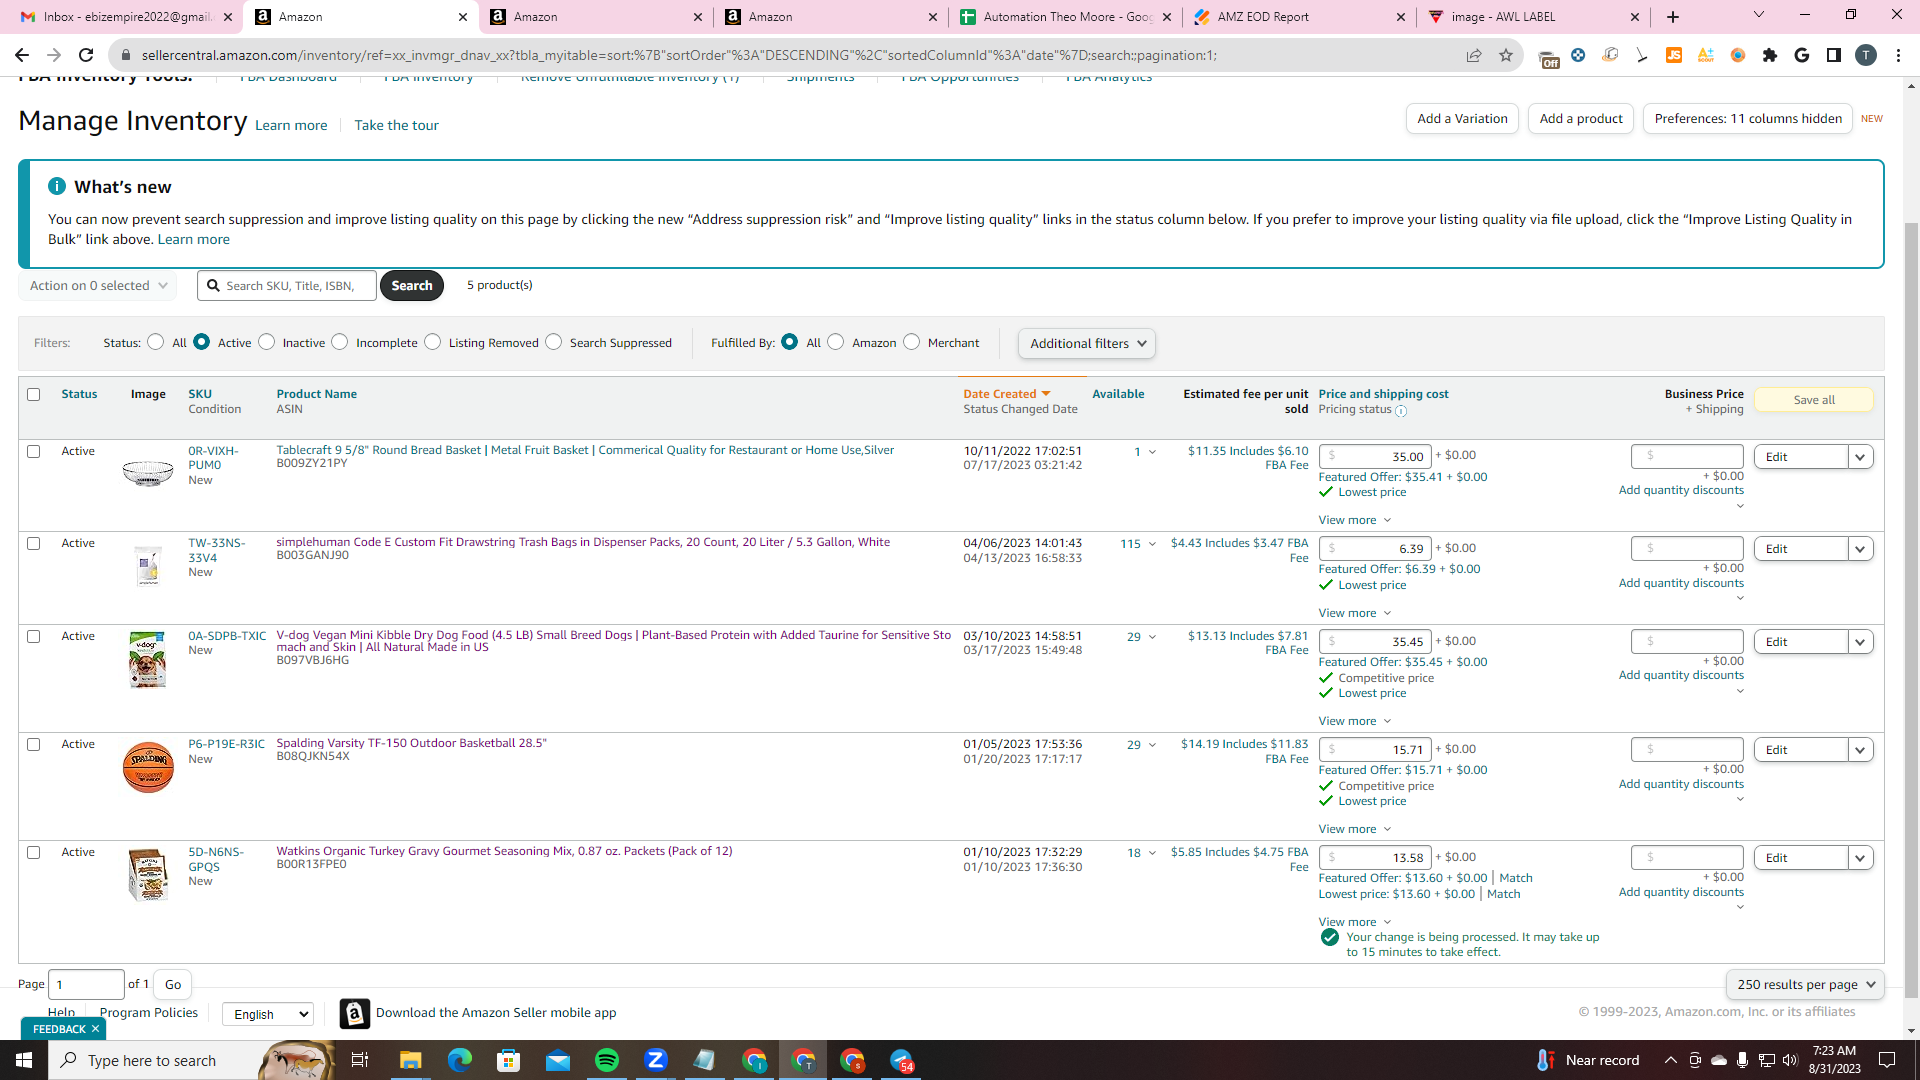Open the Action on 0 selected dropdown
1920x1080 pixels.
click(98, 286)
